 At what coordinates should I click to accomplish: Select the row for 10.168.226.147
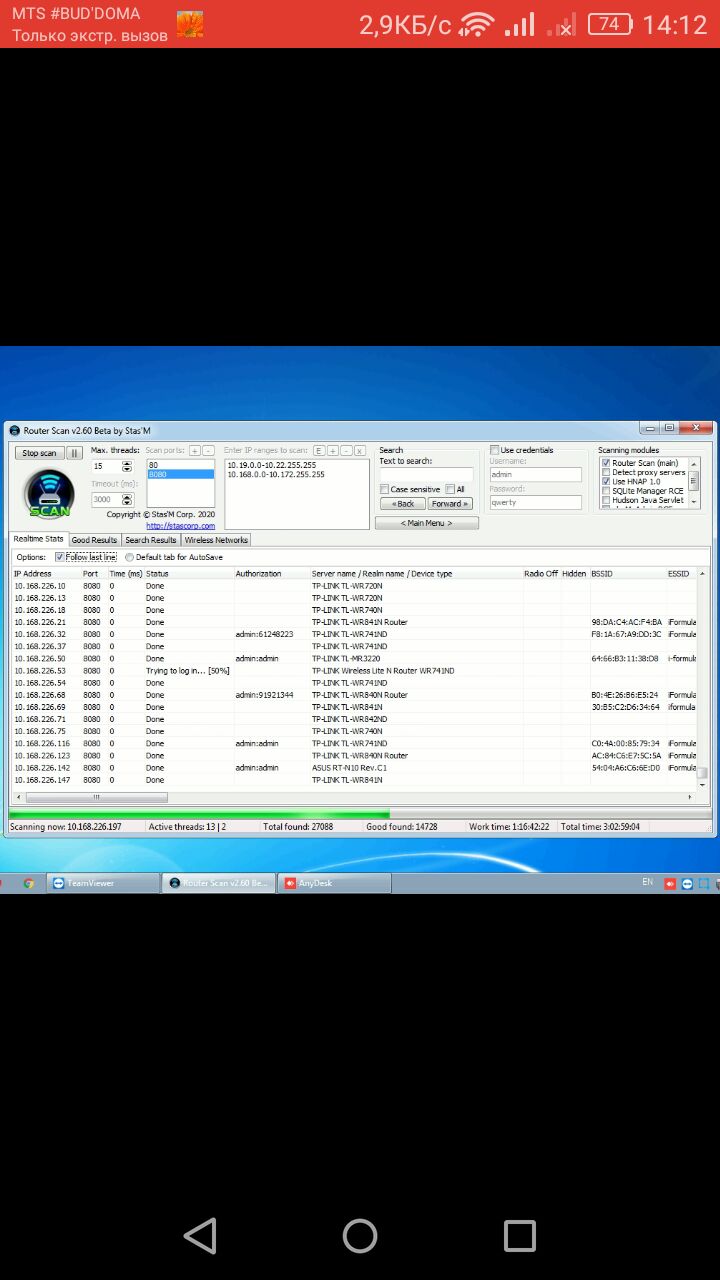click(x=354, y=780)
